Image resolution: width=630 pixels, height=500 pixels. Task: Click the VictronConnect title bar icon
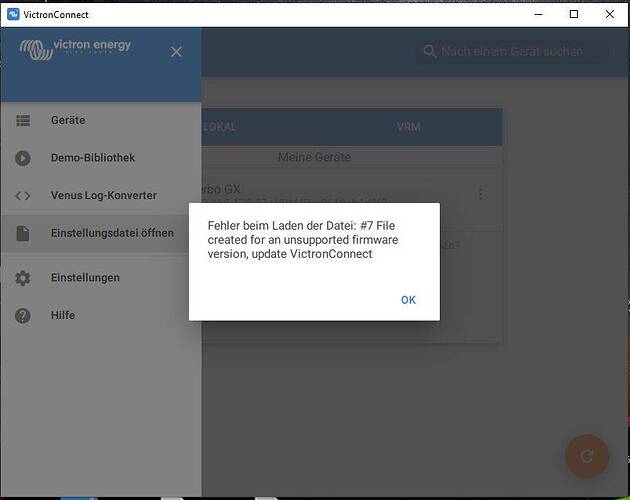[x=13, y=14]
